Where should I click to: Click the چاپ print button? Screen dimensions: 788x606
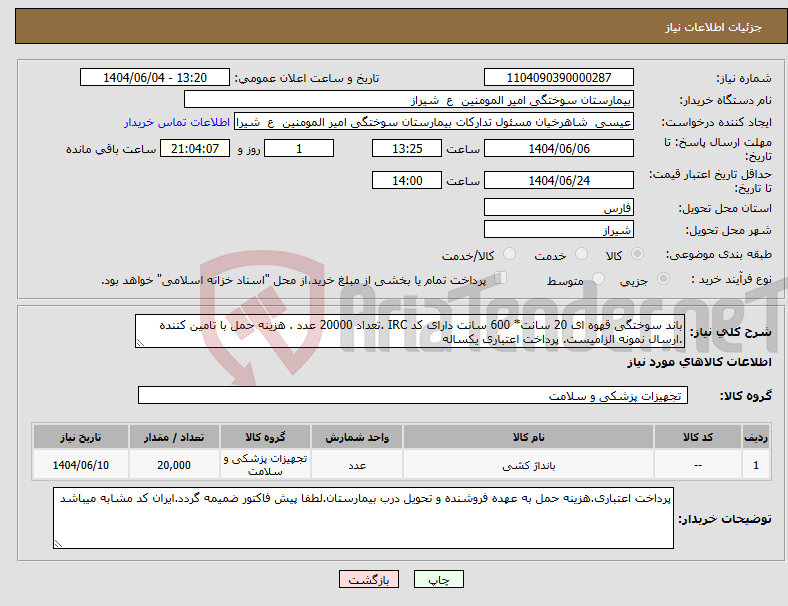438,579
